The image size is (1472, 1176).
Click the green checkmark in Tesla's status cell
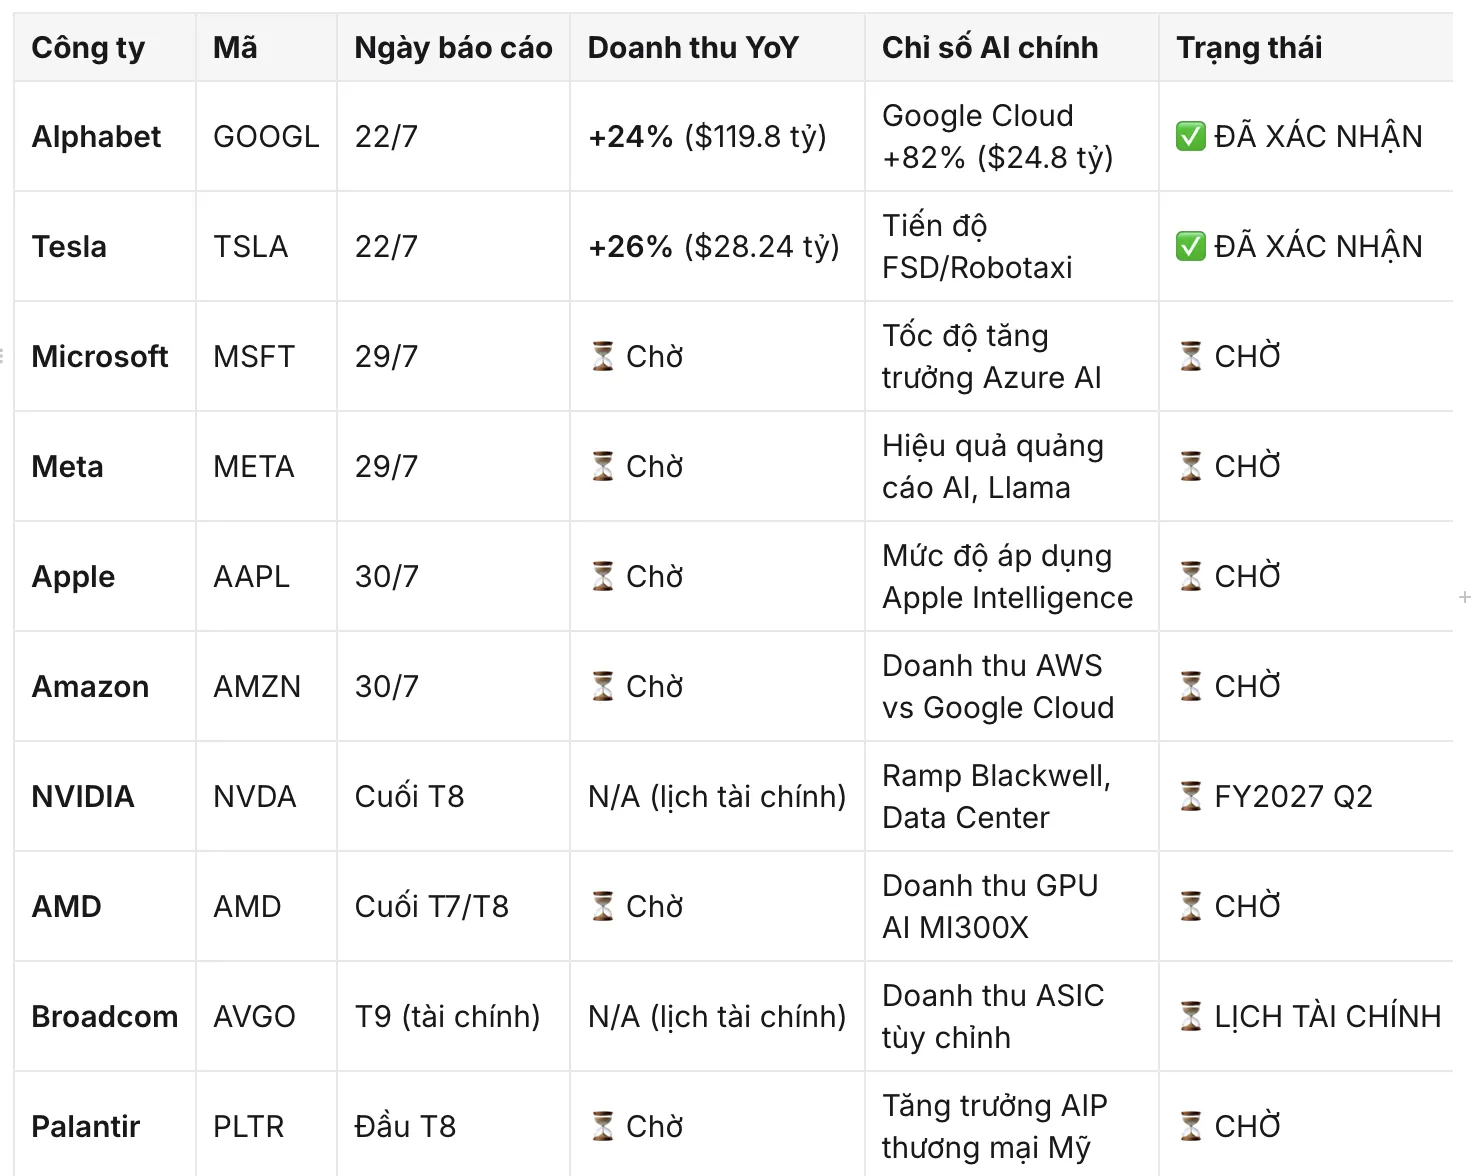(1190, 246)
